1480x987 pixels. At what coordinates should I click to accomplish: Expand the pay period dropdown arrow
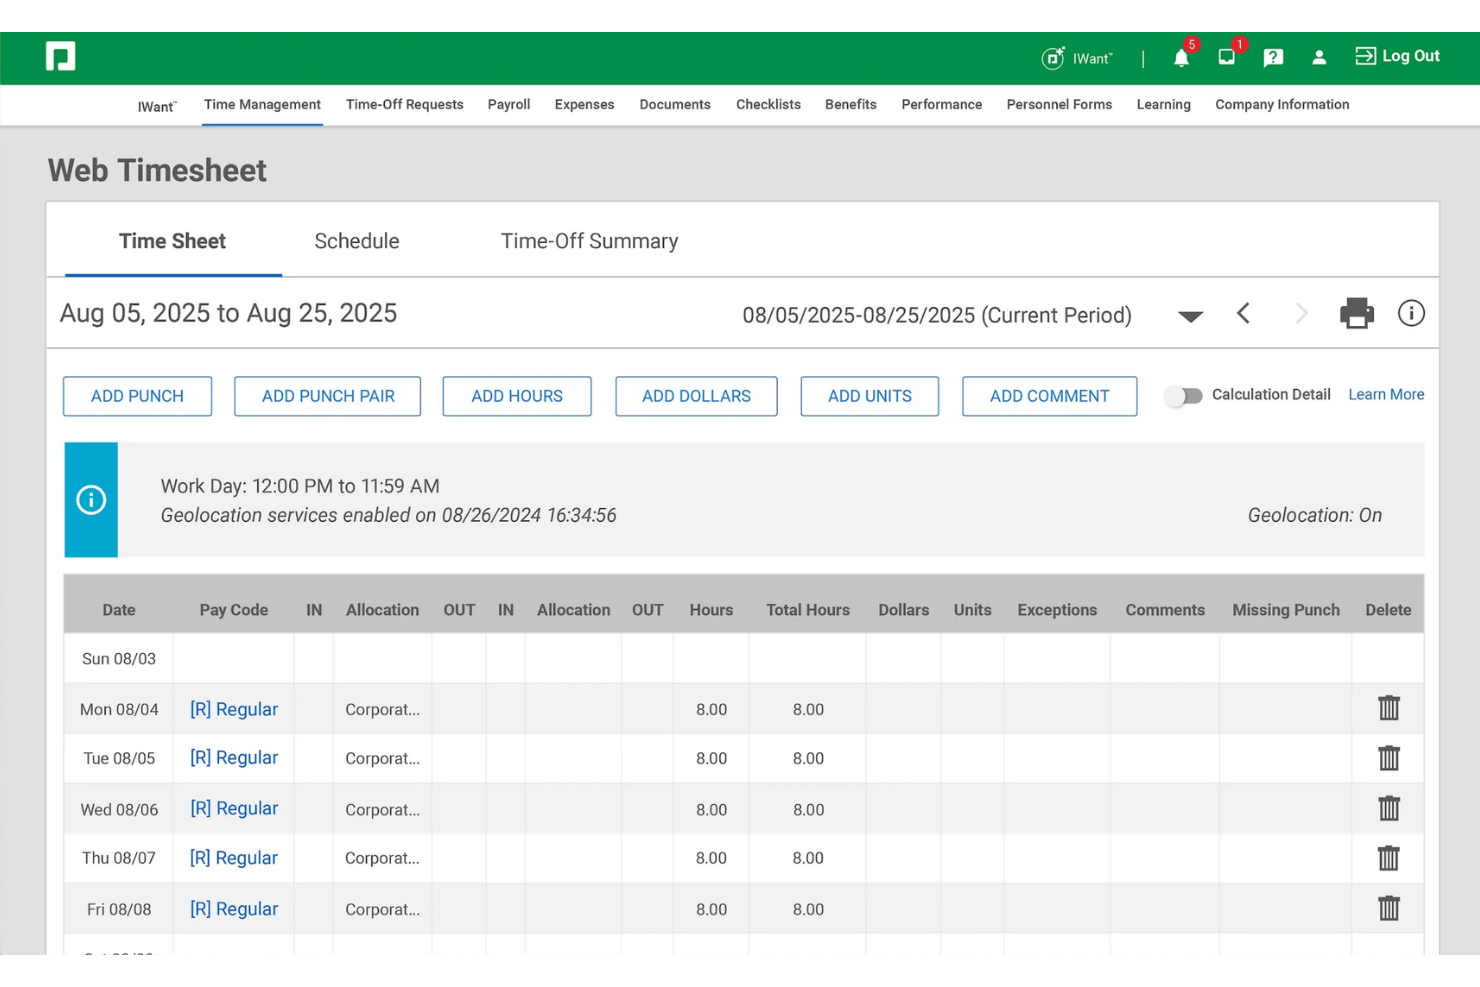coord(1190,316)
